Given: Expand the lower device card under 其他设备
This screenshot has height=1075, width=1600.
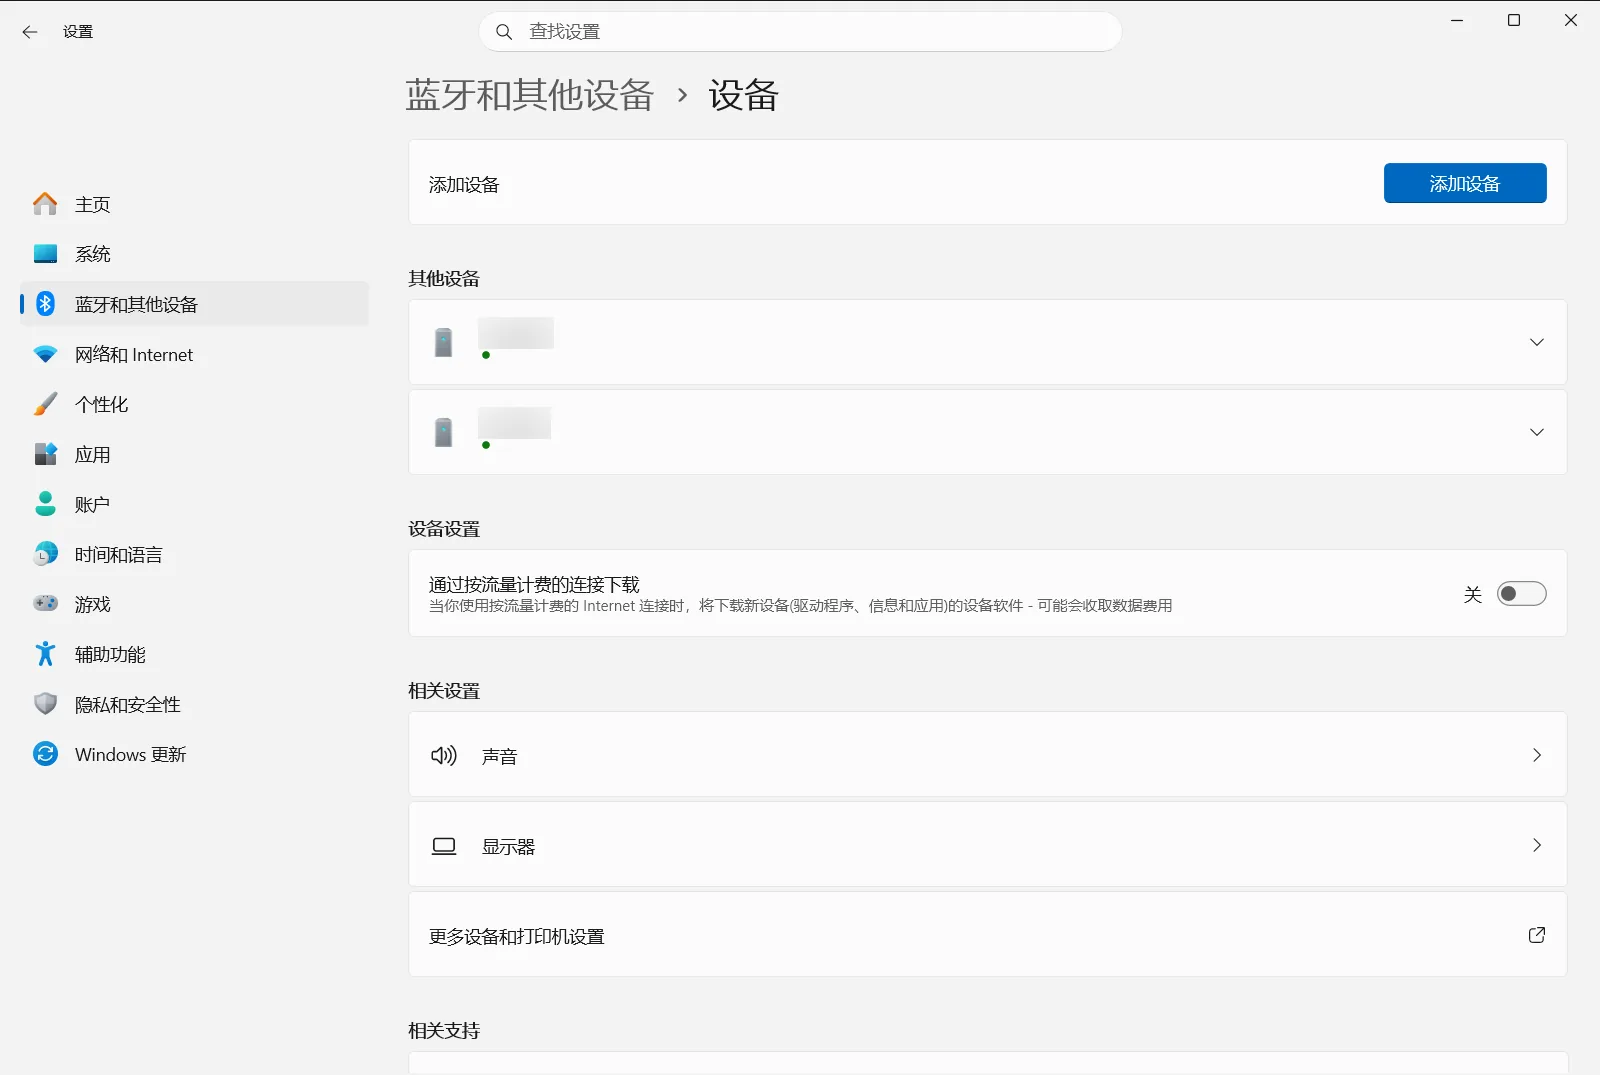Looking at the screenshot, I should click(1537, 432).
